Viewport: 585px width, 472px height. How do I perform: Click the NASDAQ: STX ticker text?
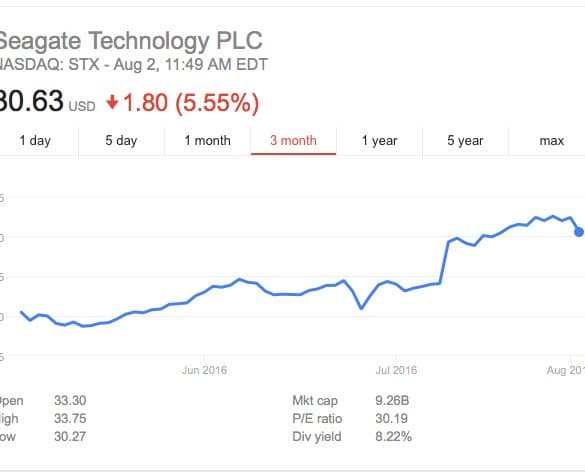[x=49, y=64]
